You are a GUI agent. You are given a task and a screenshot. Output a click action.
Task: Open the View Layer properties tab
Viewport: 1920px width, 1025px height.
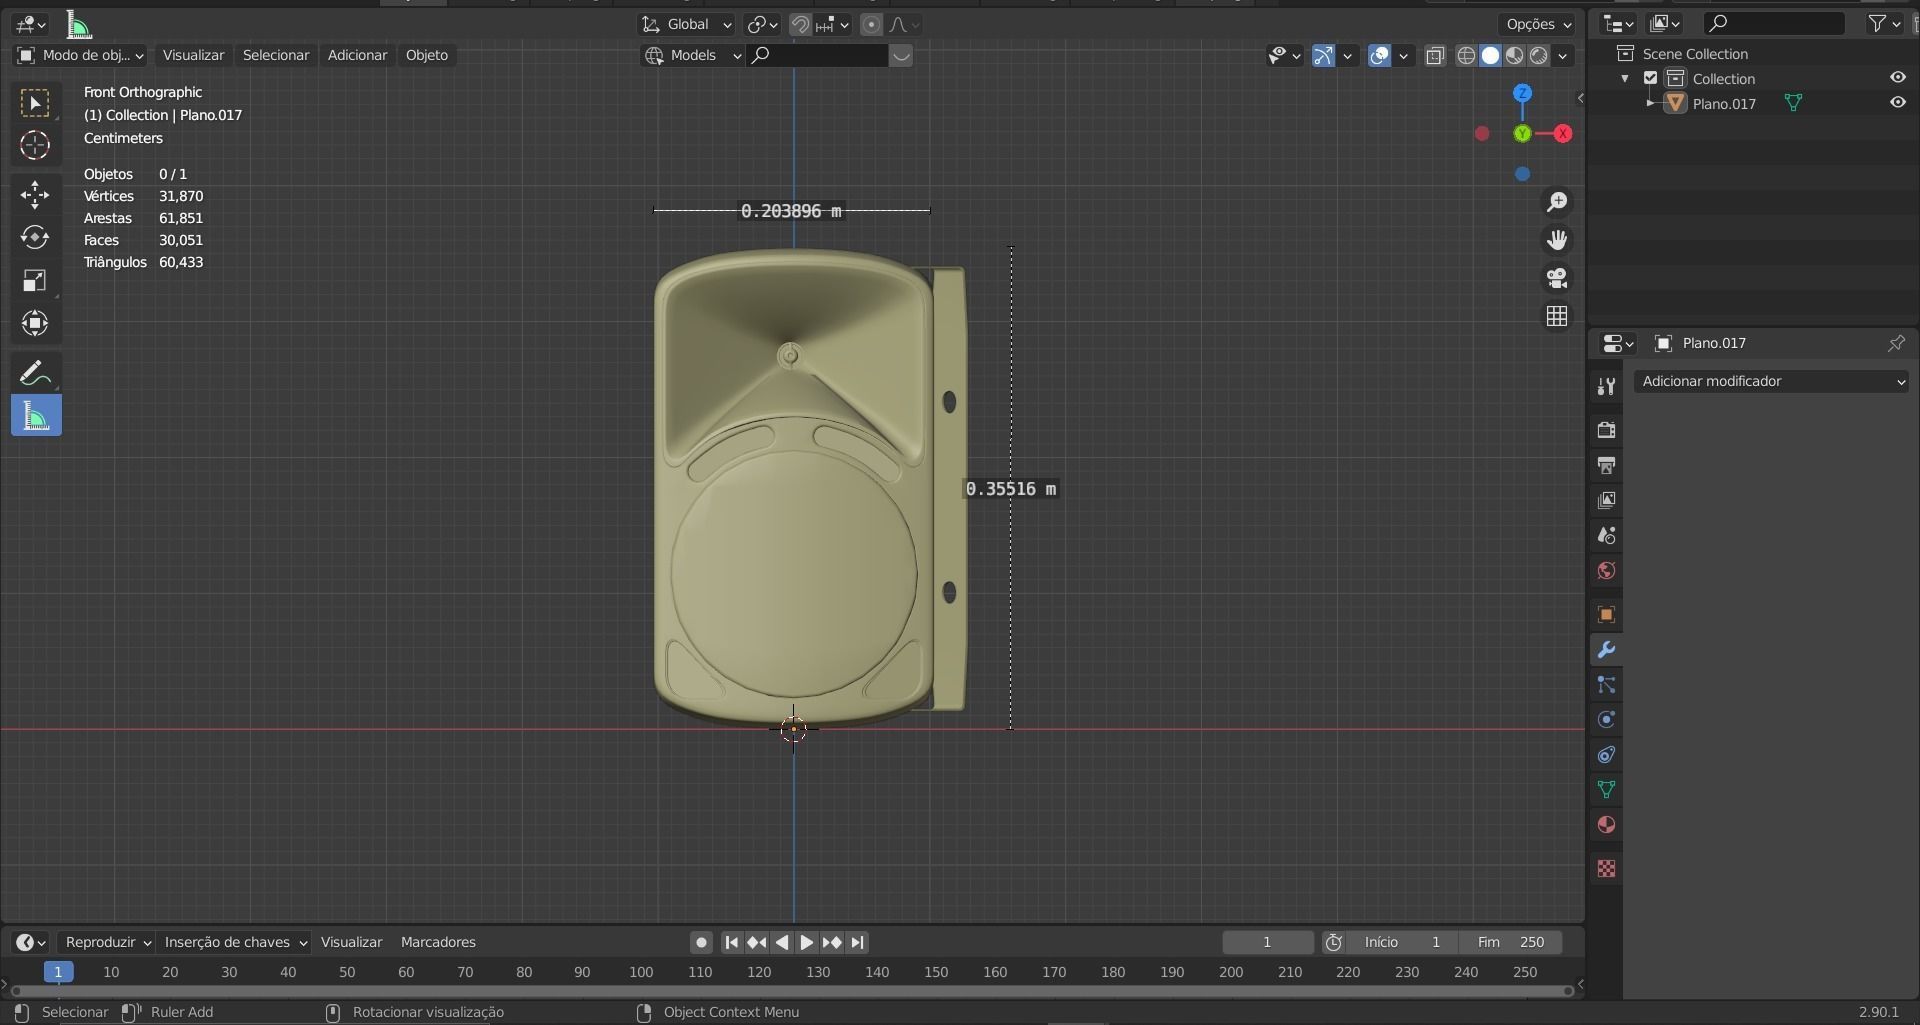[x=1606, y=500]
